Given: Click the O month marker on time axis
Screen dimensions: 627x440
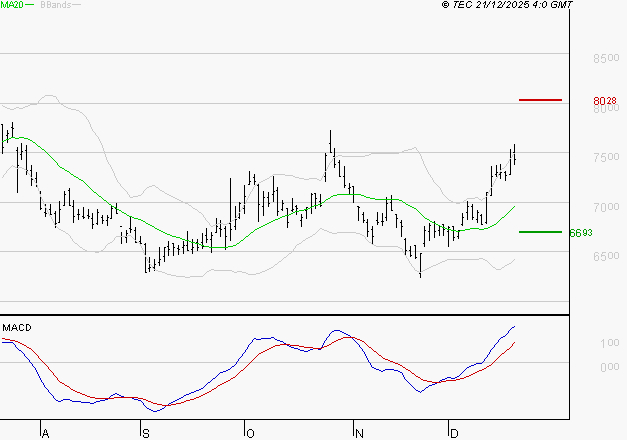Looking at the screenshot, I should (250, 434).
